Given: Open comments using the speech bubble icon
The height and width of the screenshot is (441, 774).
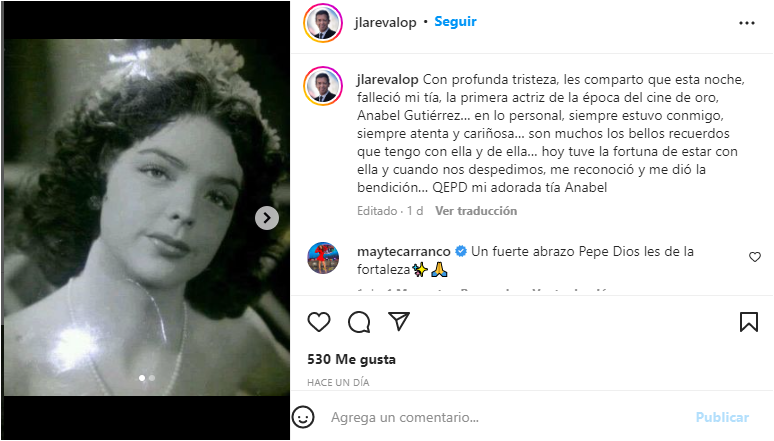Looking at the screenshot, I should (359, 322).
